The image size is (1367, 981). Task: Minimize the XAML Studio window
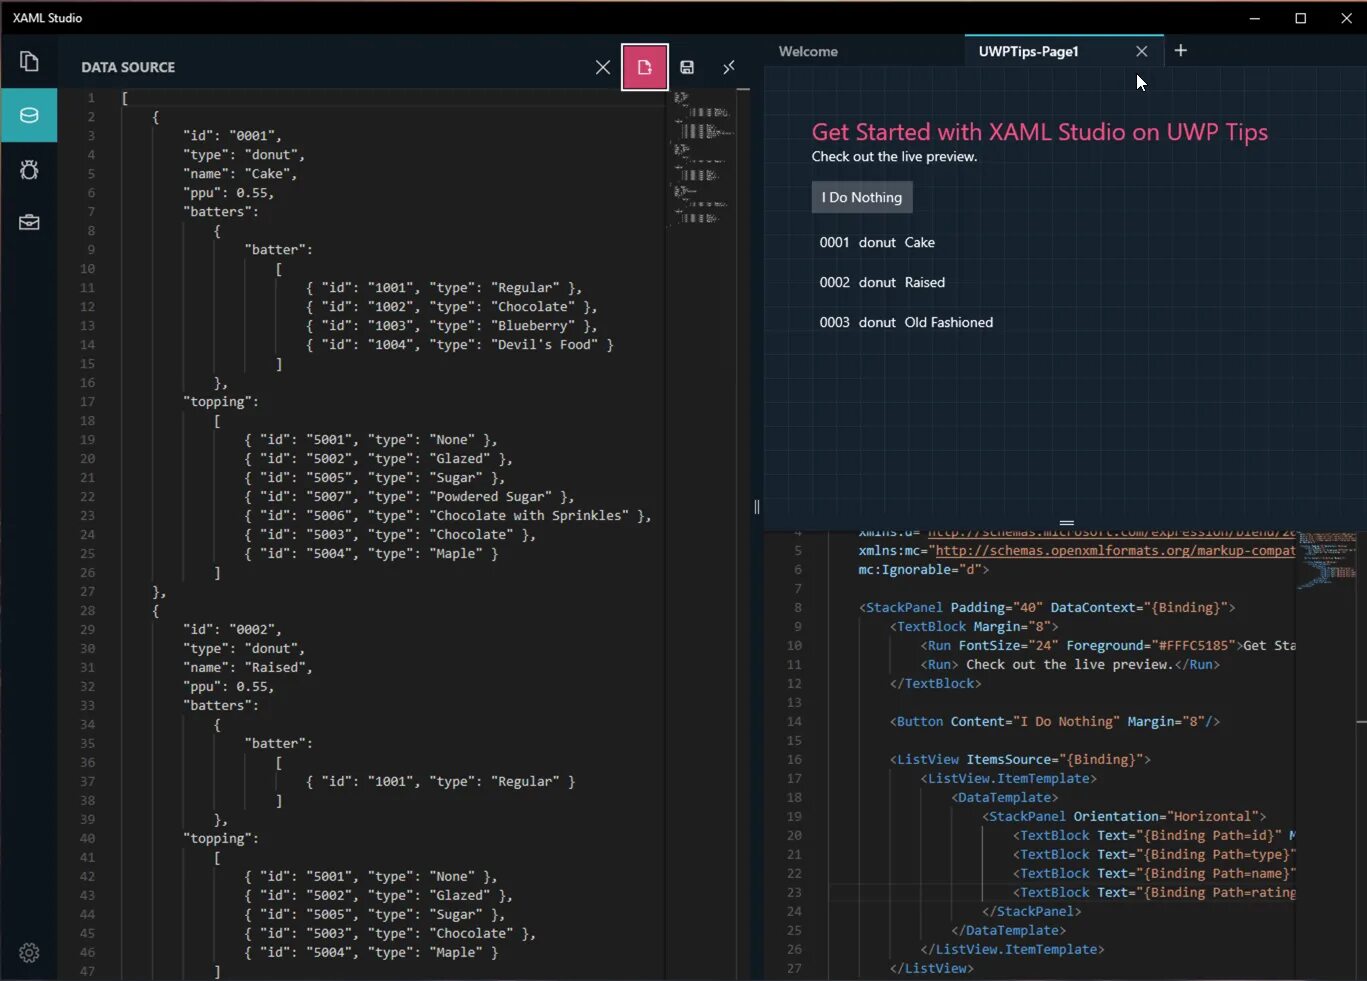[x=1255, y=18]
